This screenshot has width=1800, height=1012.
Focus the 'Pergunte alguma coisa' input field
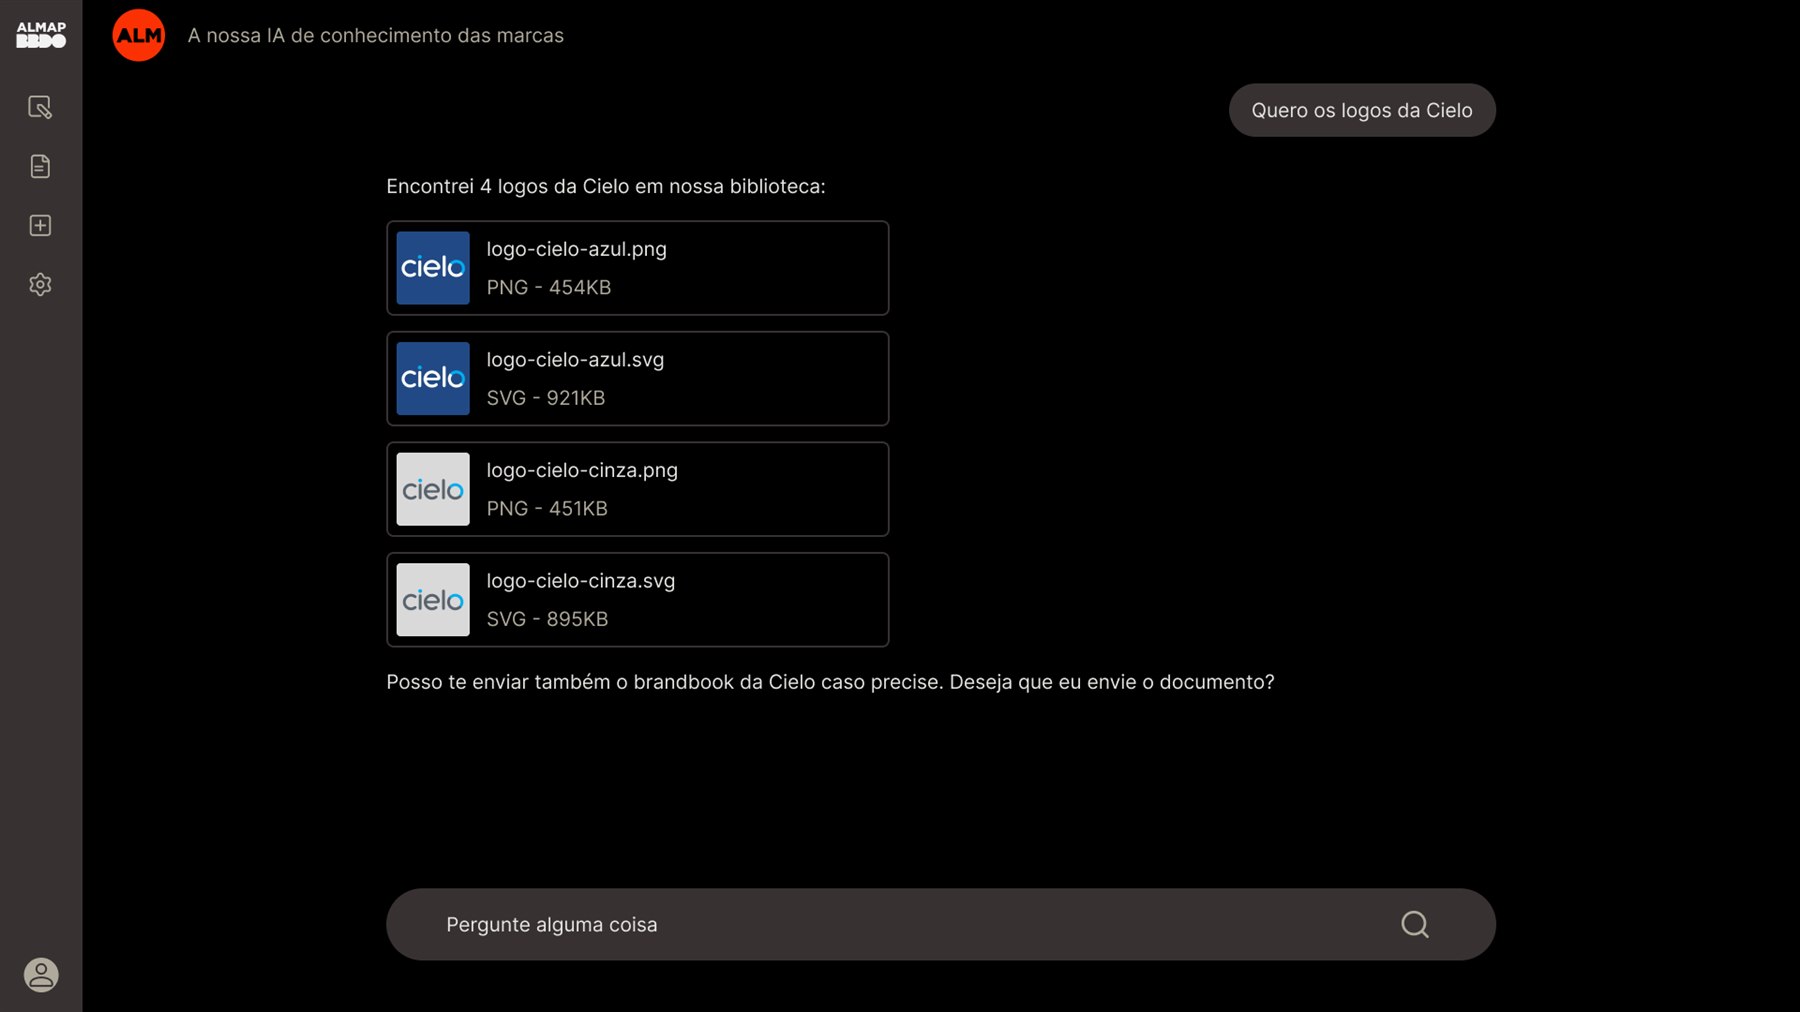click(x=940, y=924)
